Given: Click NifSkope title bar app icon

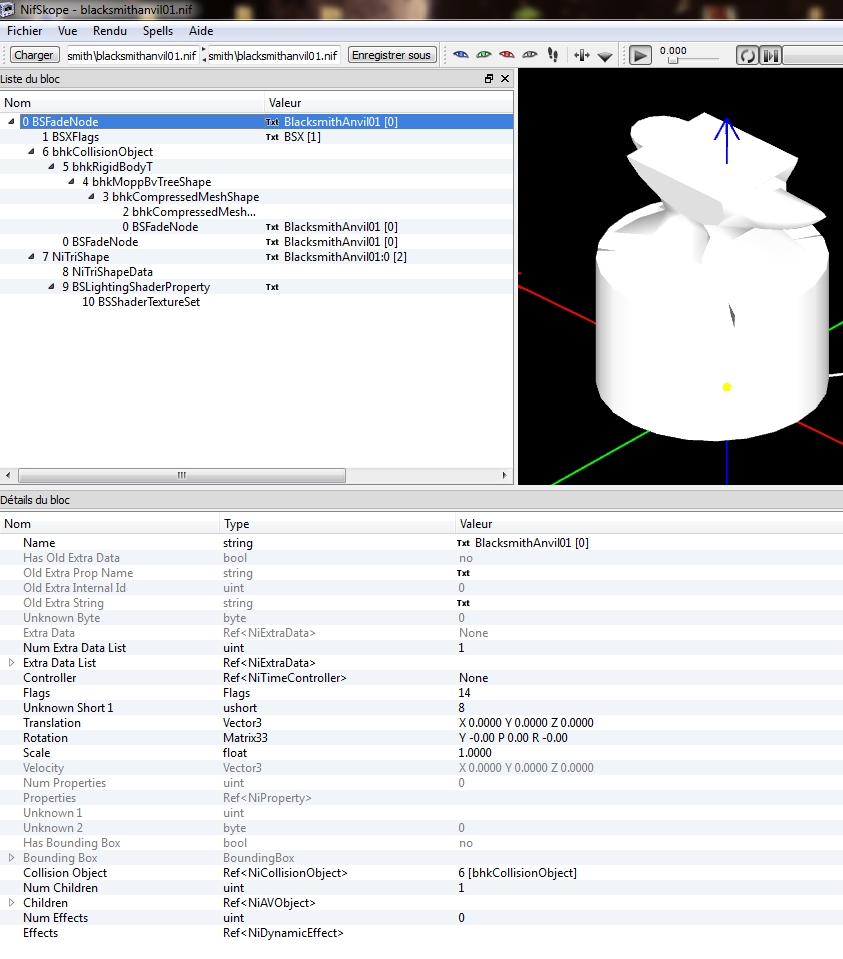Looking at the screenshot, I should 7,9.
